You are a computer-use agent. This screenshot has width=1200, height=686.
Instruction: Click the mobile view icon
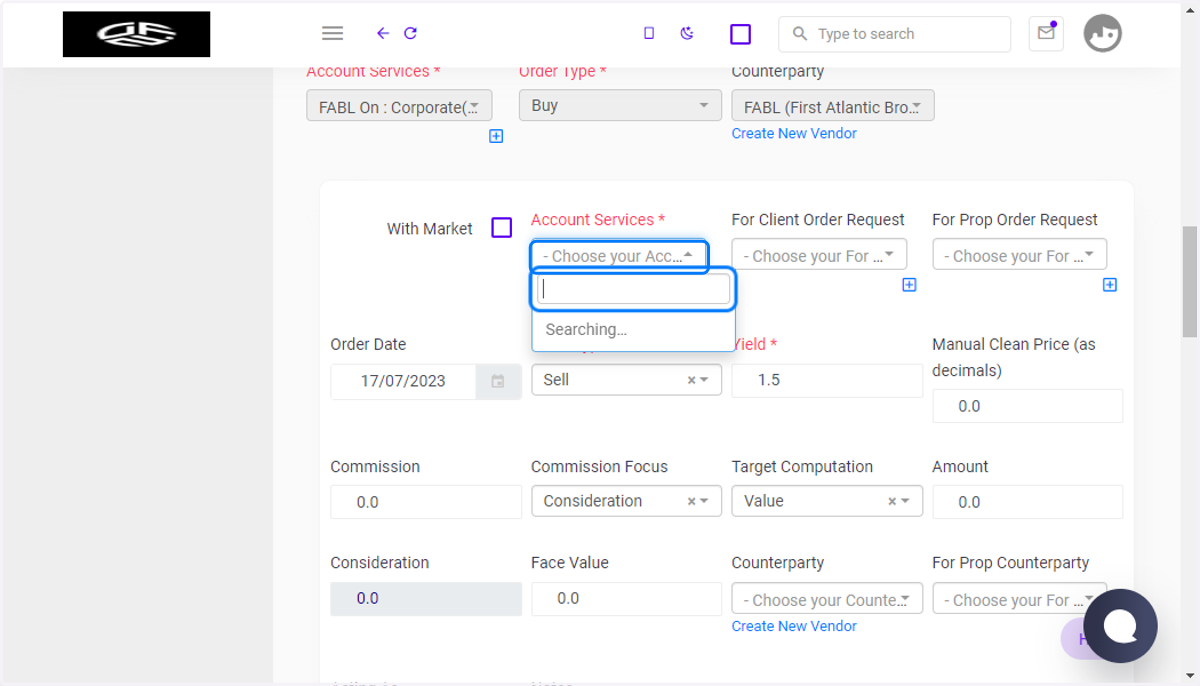coord(649,33)
